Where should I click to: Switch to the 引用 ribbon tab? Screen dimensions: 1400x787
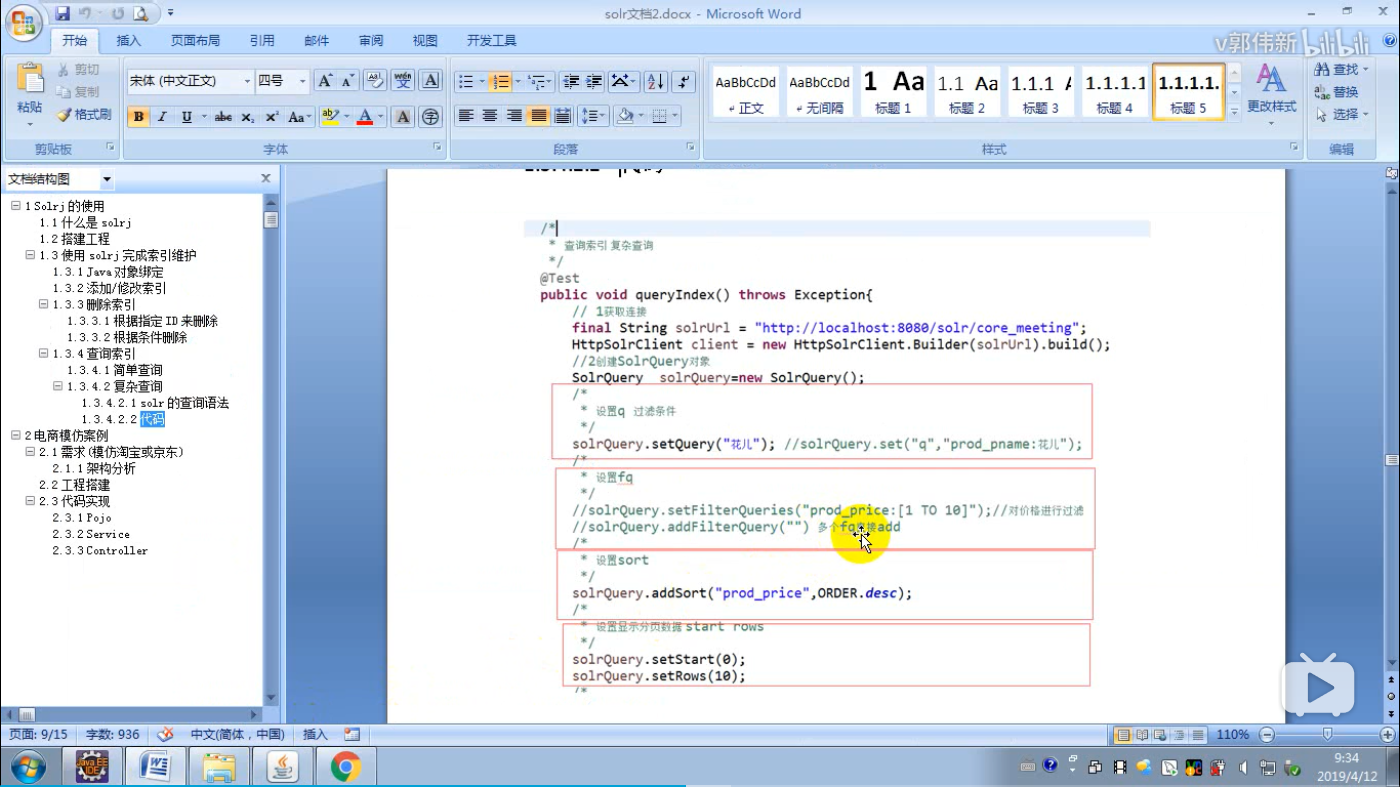262,41
